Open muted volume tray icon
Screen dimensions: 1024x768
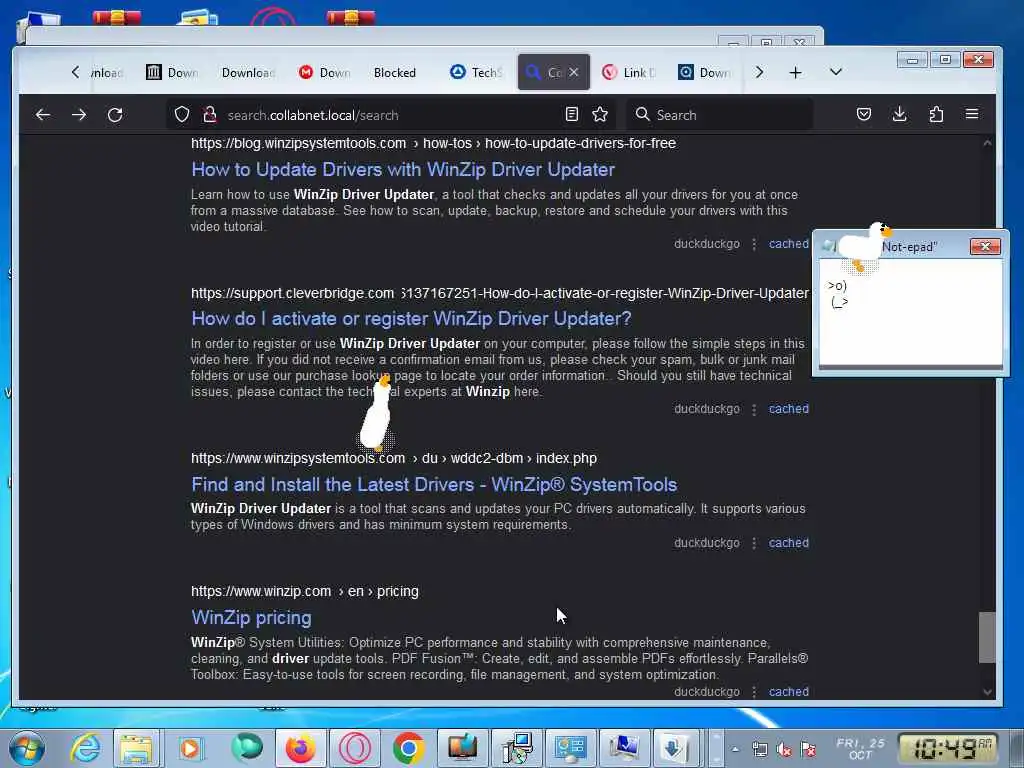click(x=784, y=749)
